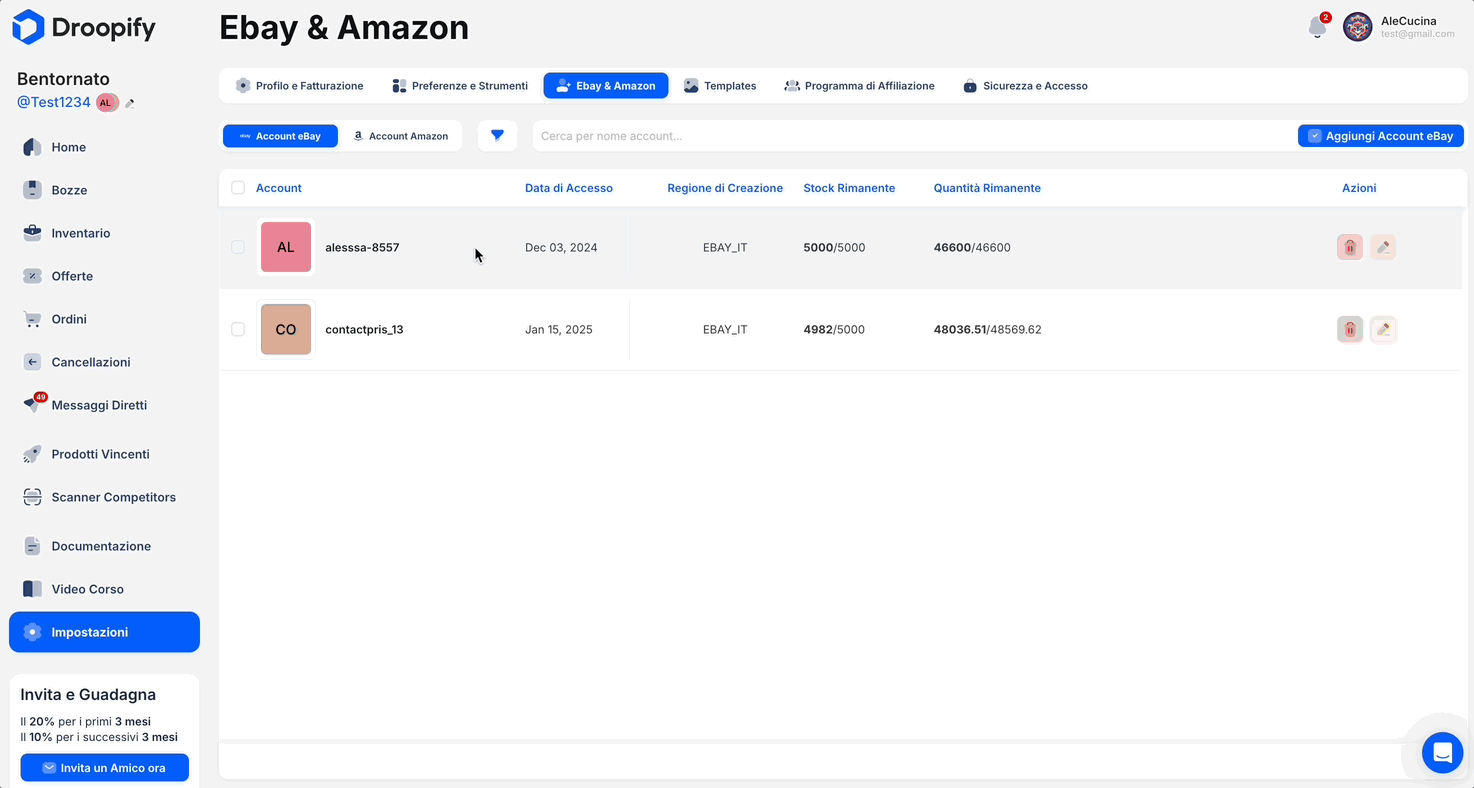Image resolution: width=1474 pixels, height=788 pixels.
Task: Open the notifications bell
Action: pyautogui.click(x=1318, y=27)
